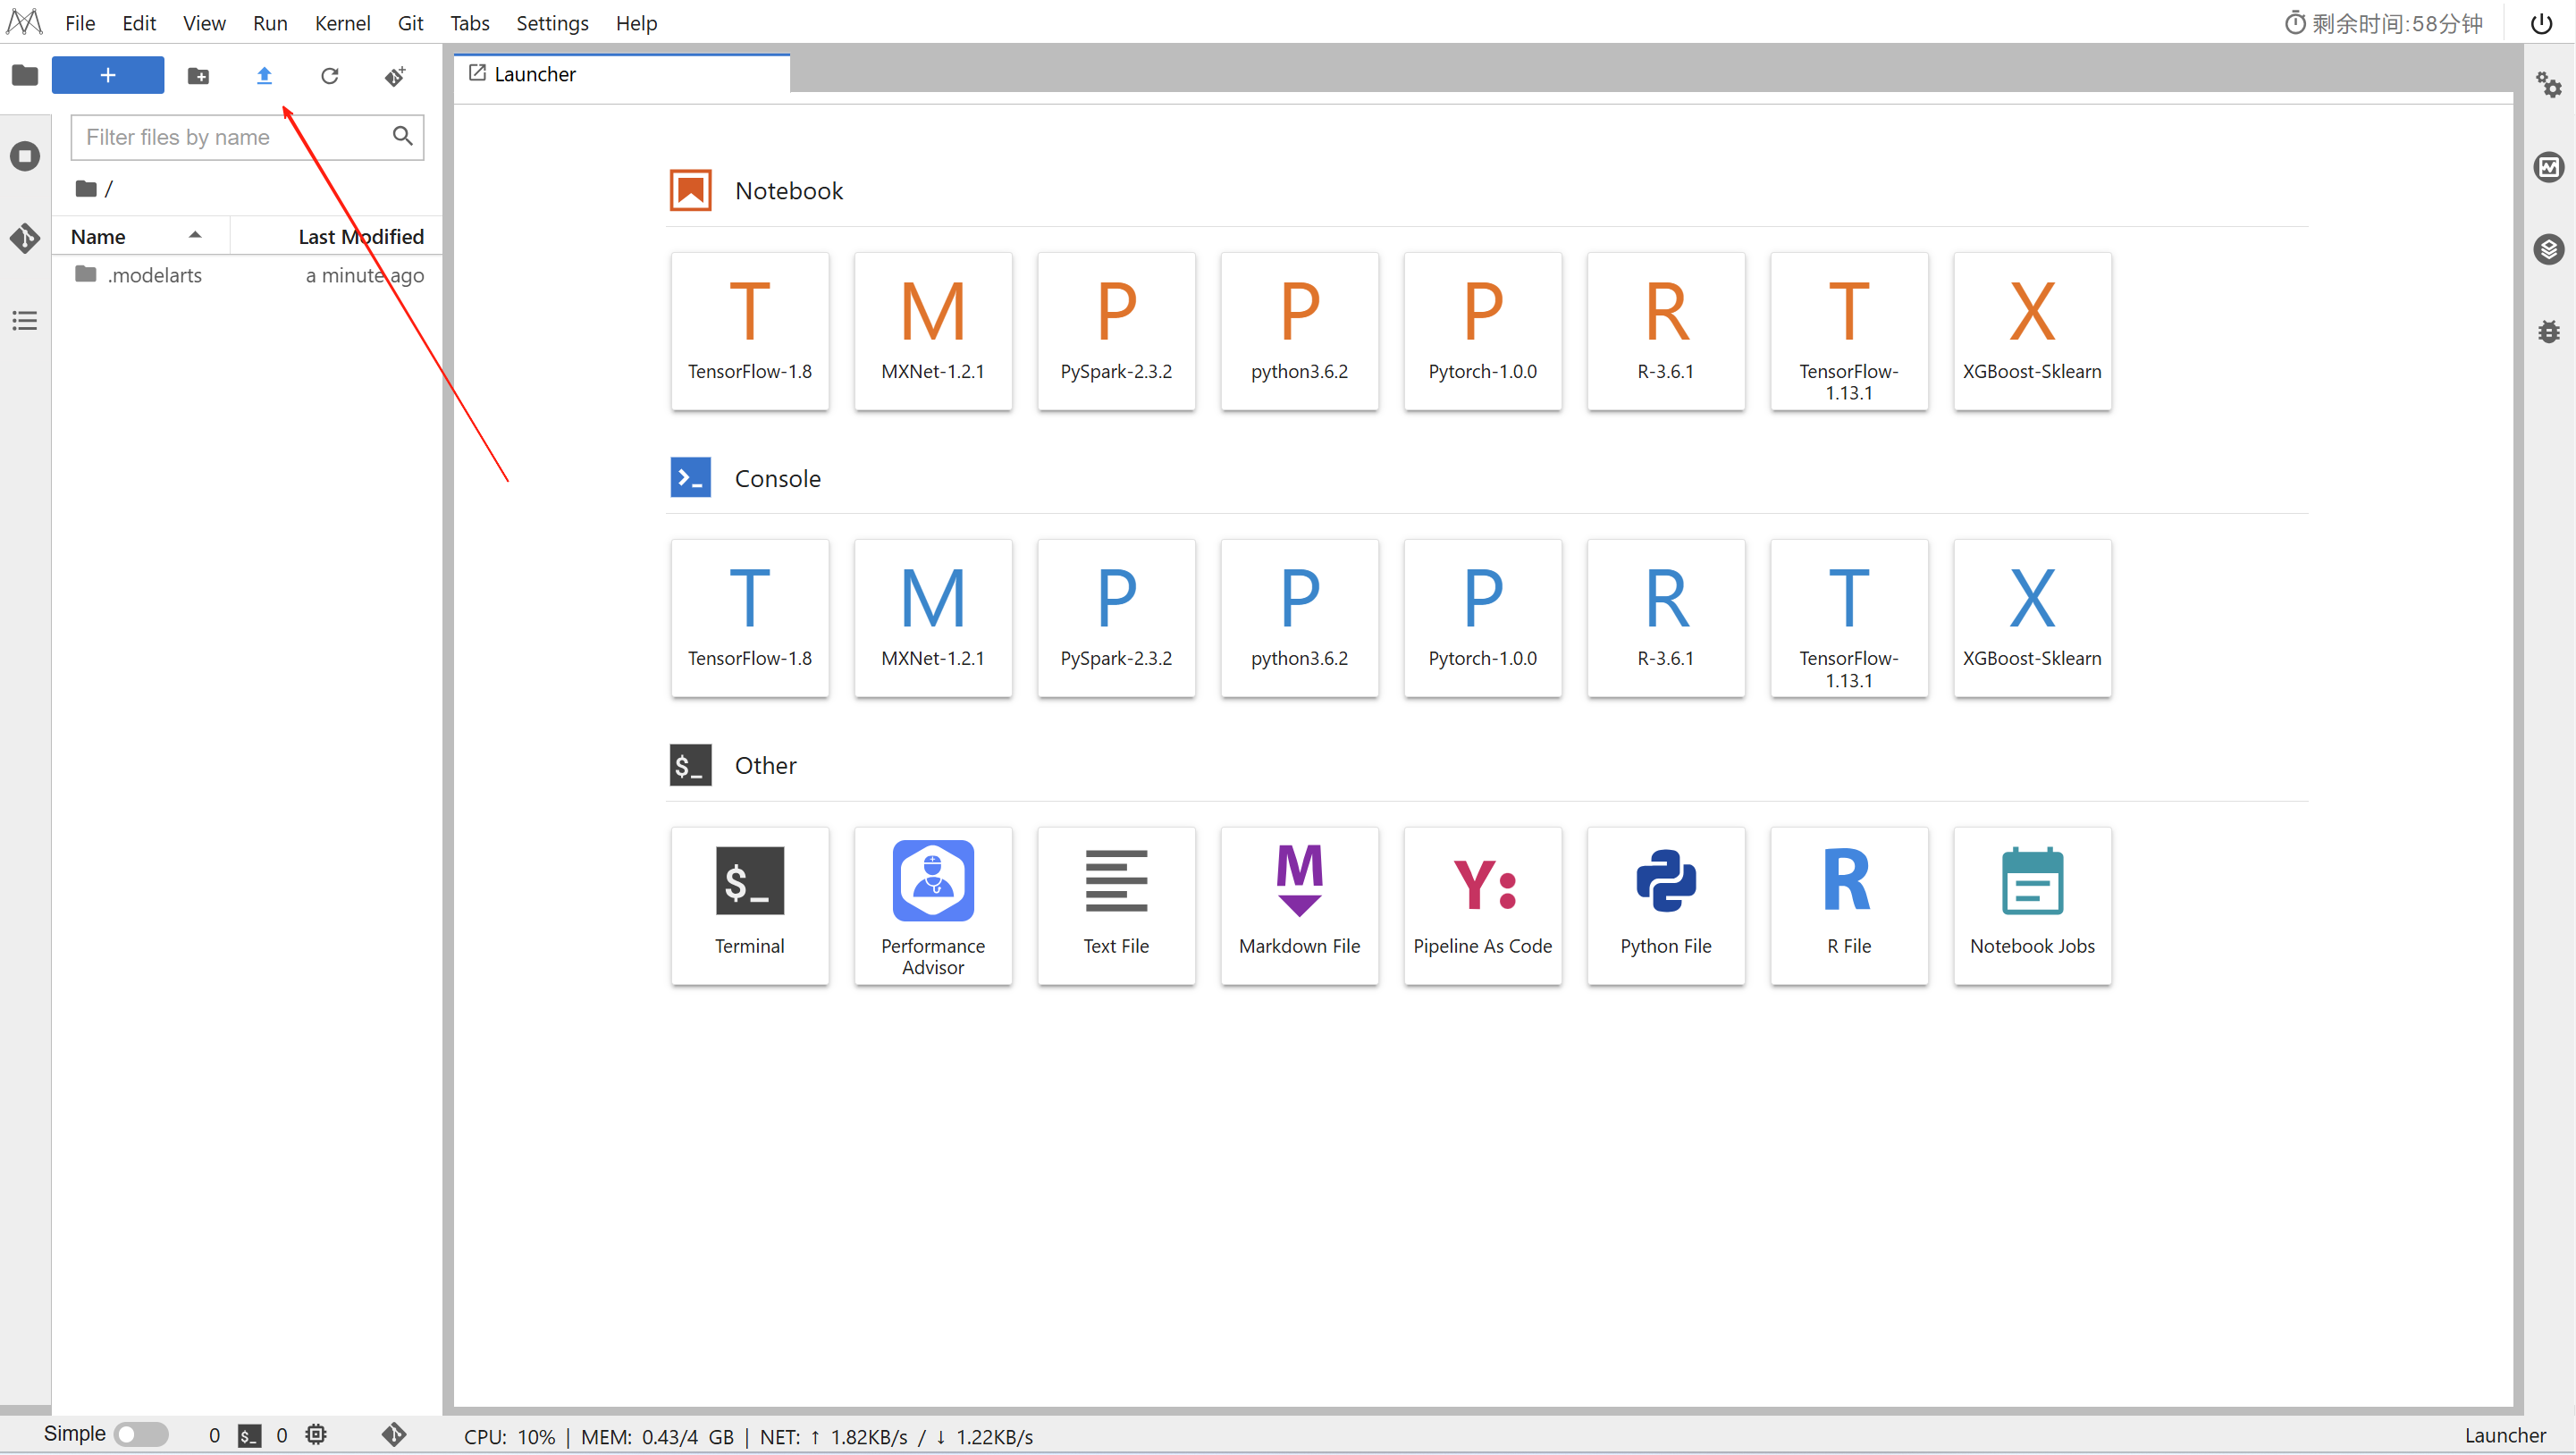This screenshot has height=1455, width=2576.
Task: Refresh the file list
Action: [329, 75]
